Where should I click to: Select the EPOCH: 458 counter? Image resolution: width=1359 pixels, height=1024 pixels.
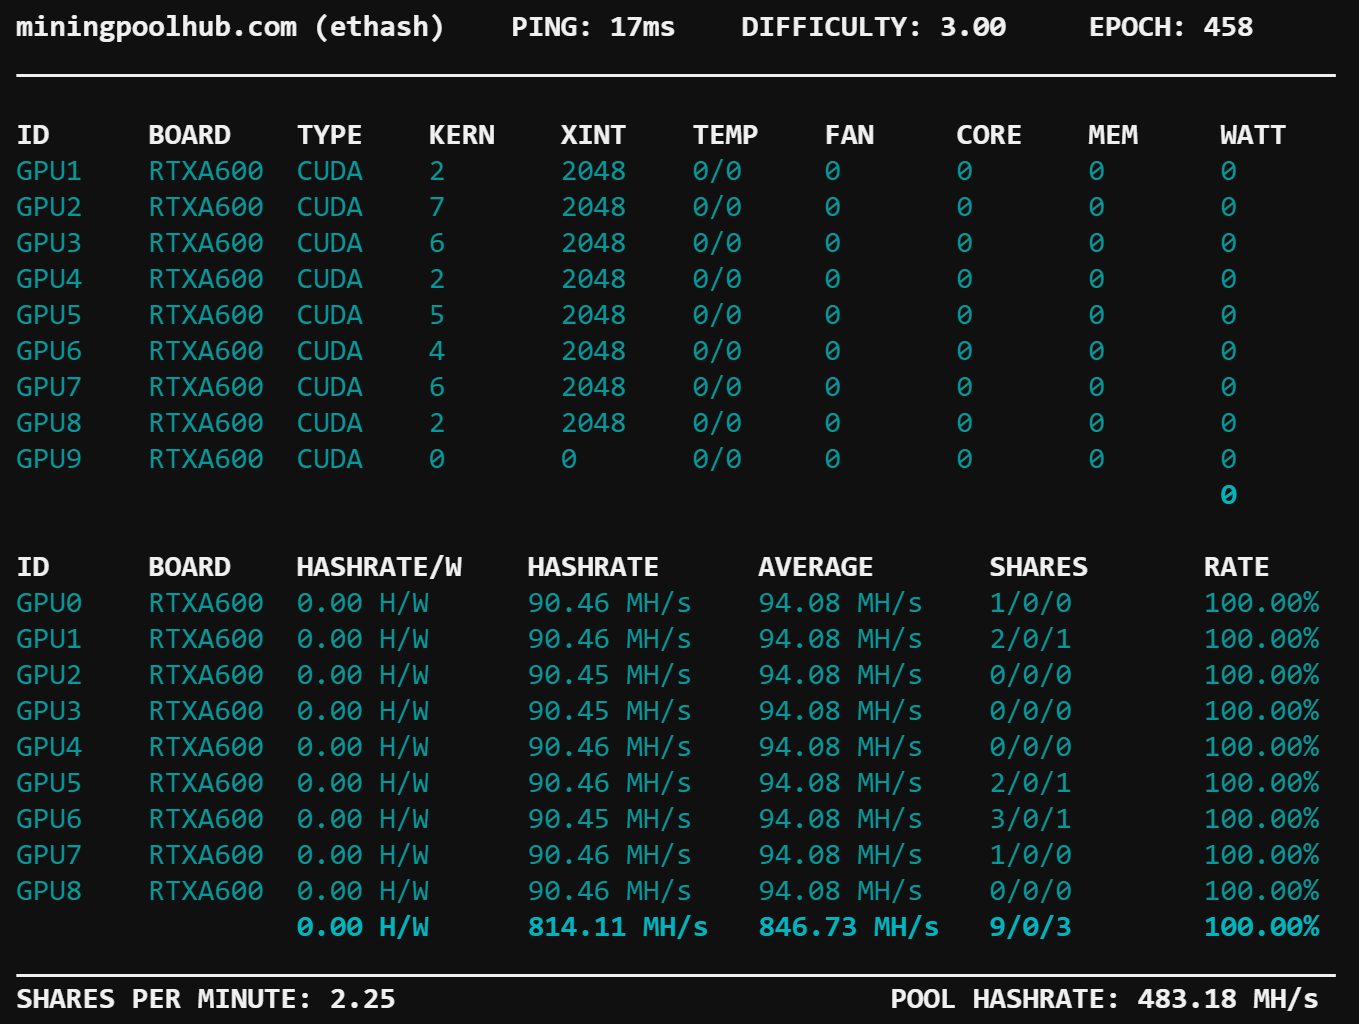click(x=1171, y=27)
